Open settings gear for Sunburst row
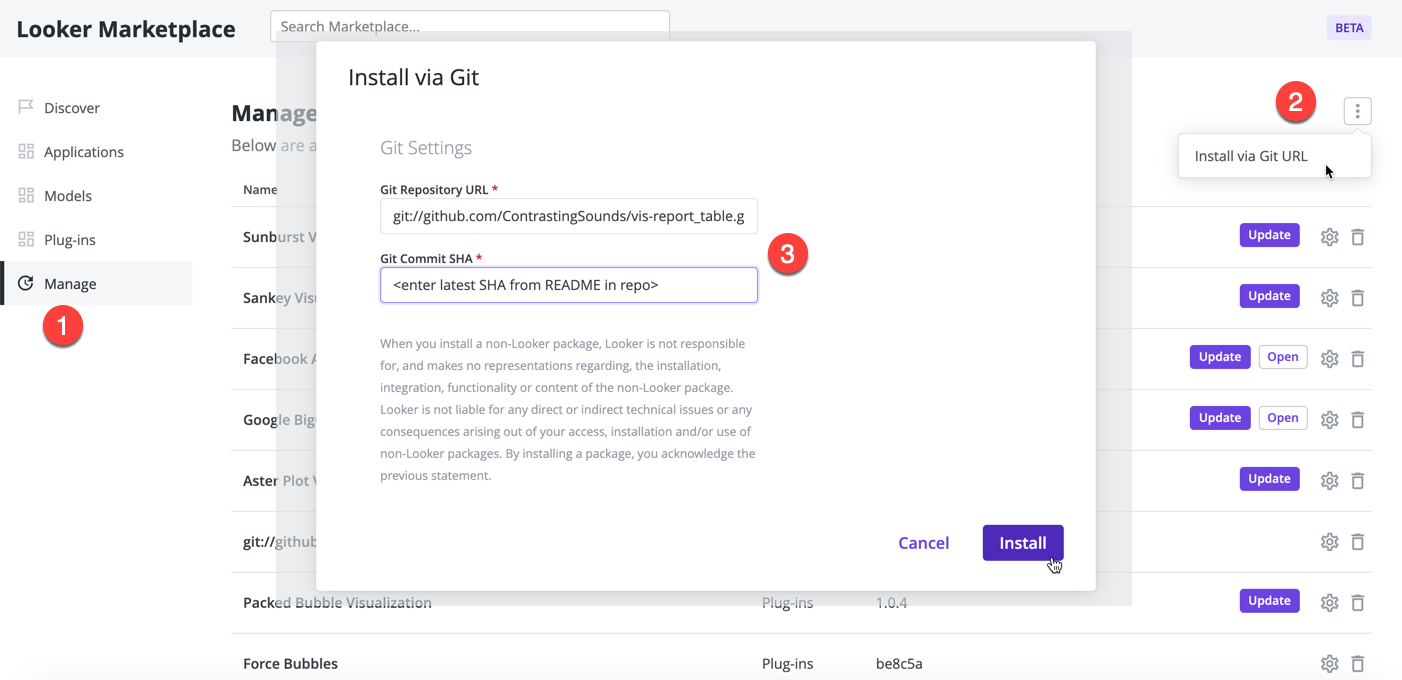1402x680 pixels. coord(1329,237)
